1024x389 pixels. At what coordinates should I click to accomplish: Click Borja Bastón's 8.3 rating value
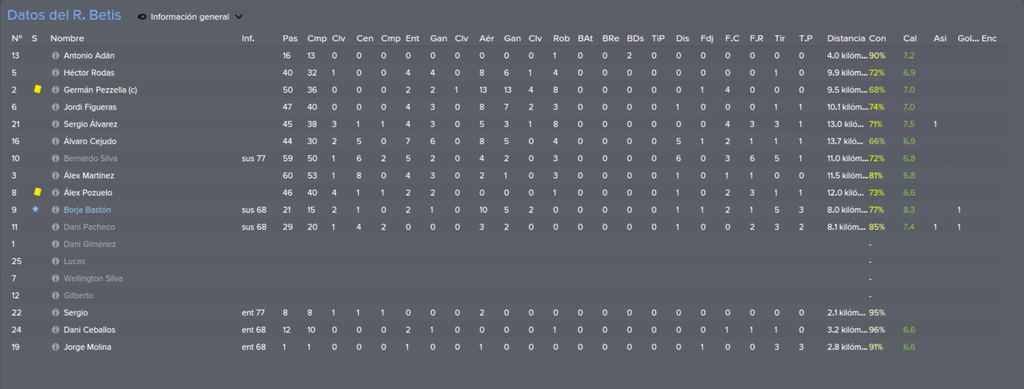click(909, 210)
